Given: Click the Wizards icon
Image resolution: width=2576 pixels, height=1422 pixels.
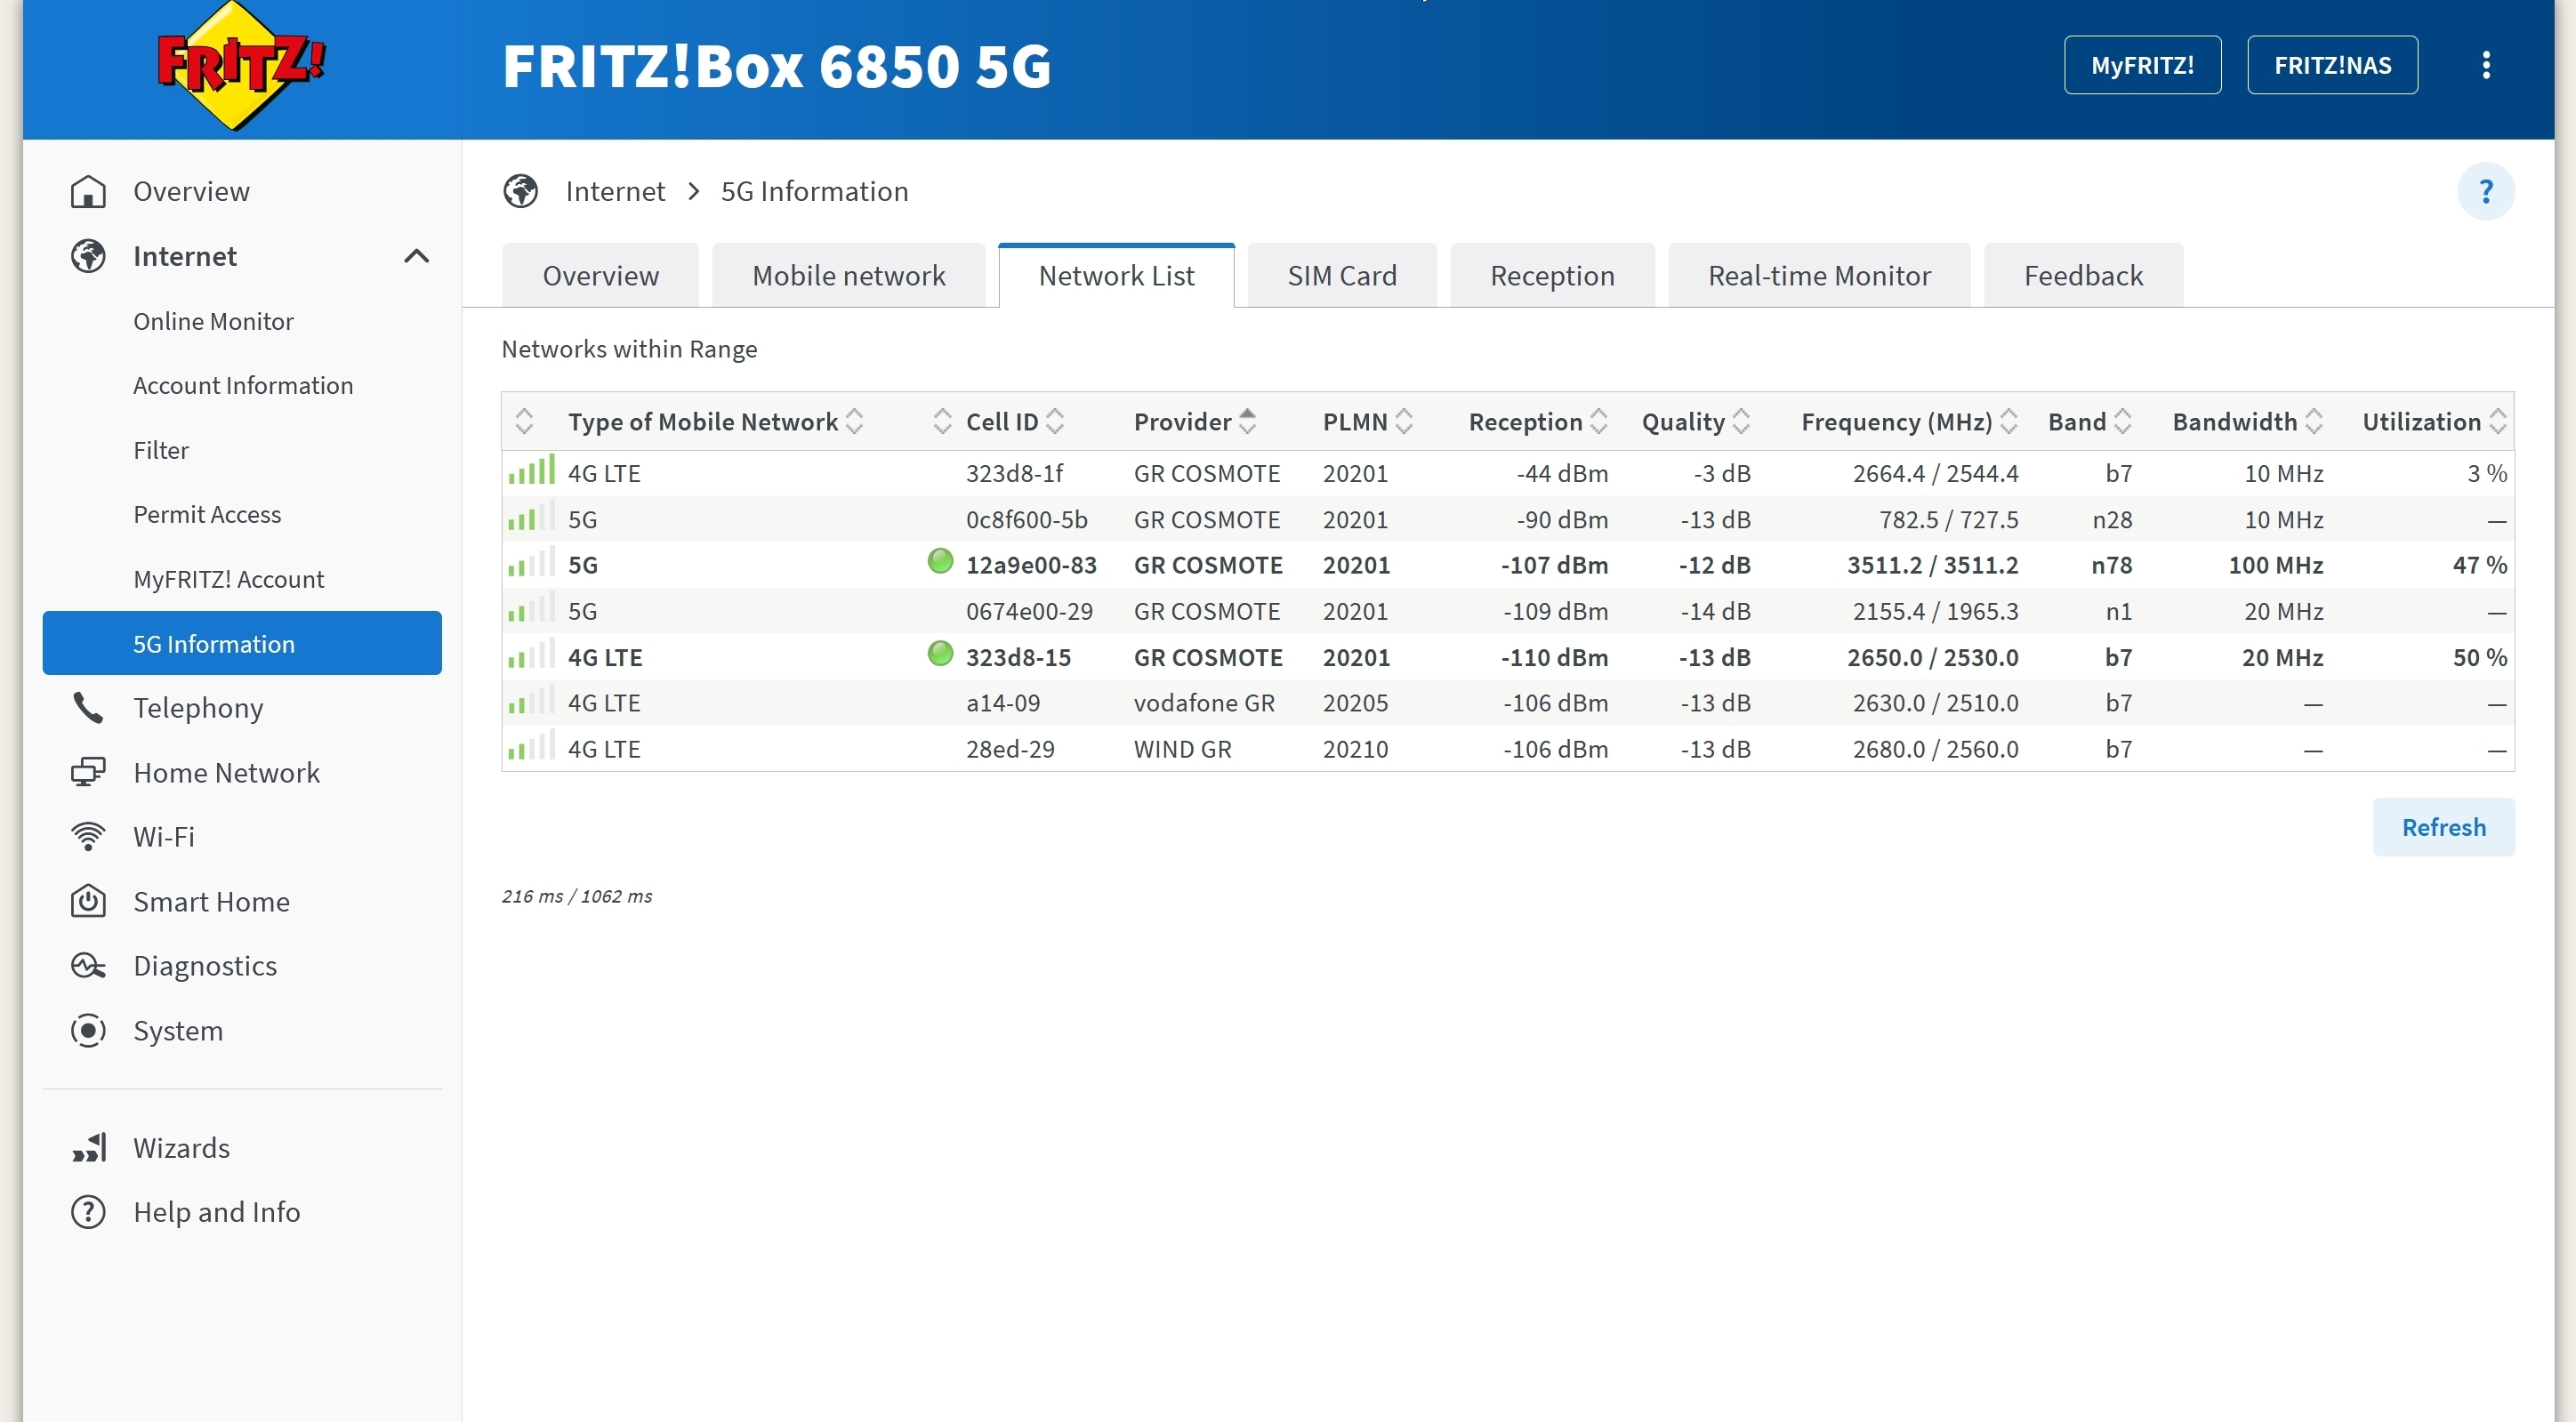Looking at the screenshot, I should click(88, 1148).
